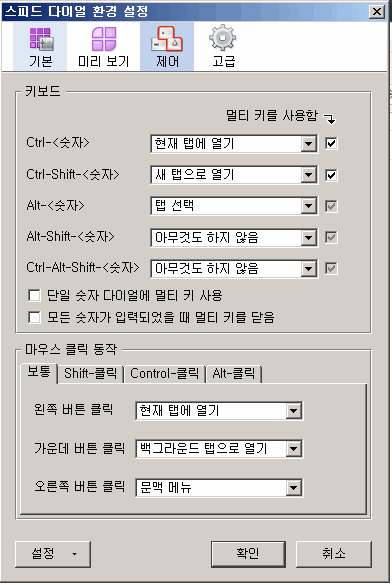Enable 단일 숫자 다이얼에 멀티 키 사용
The image size is (392, 585).
pos(34,295)
